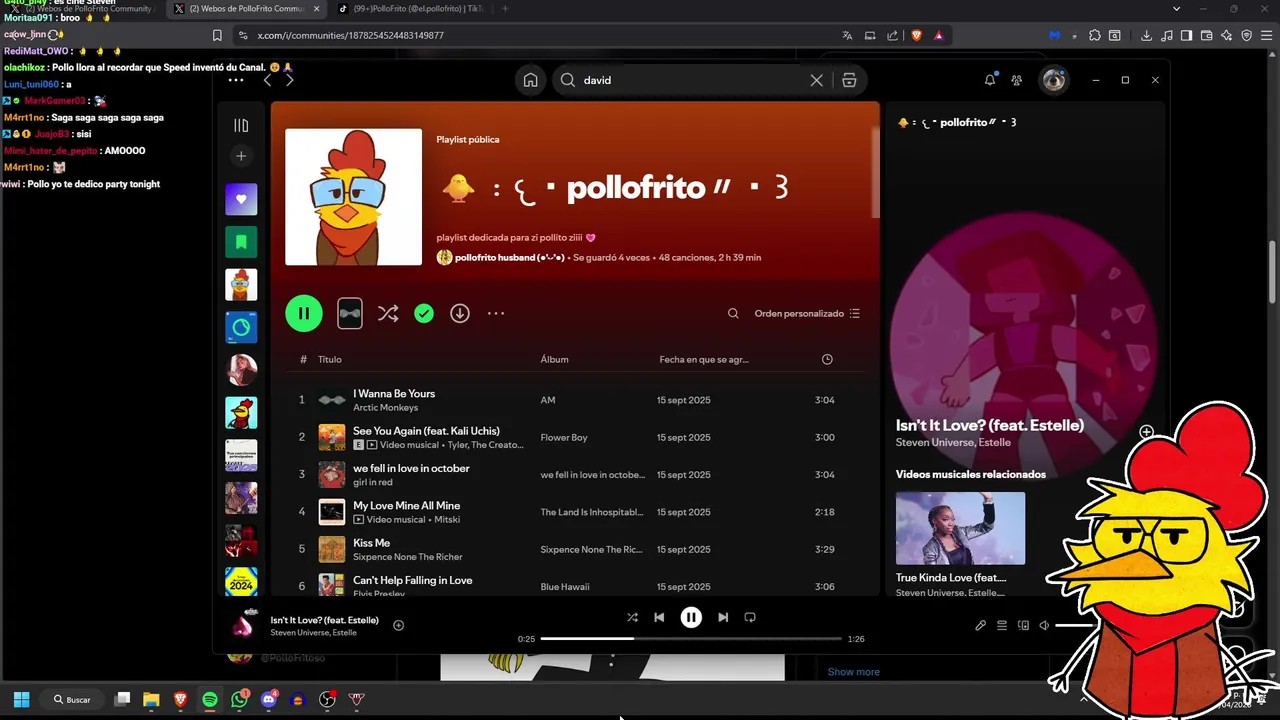Open Spotify profile avatar menu
This screenshot has height=720, width=1280.
1054,80
